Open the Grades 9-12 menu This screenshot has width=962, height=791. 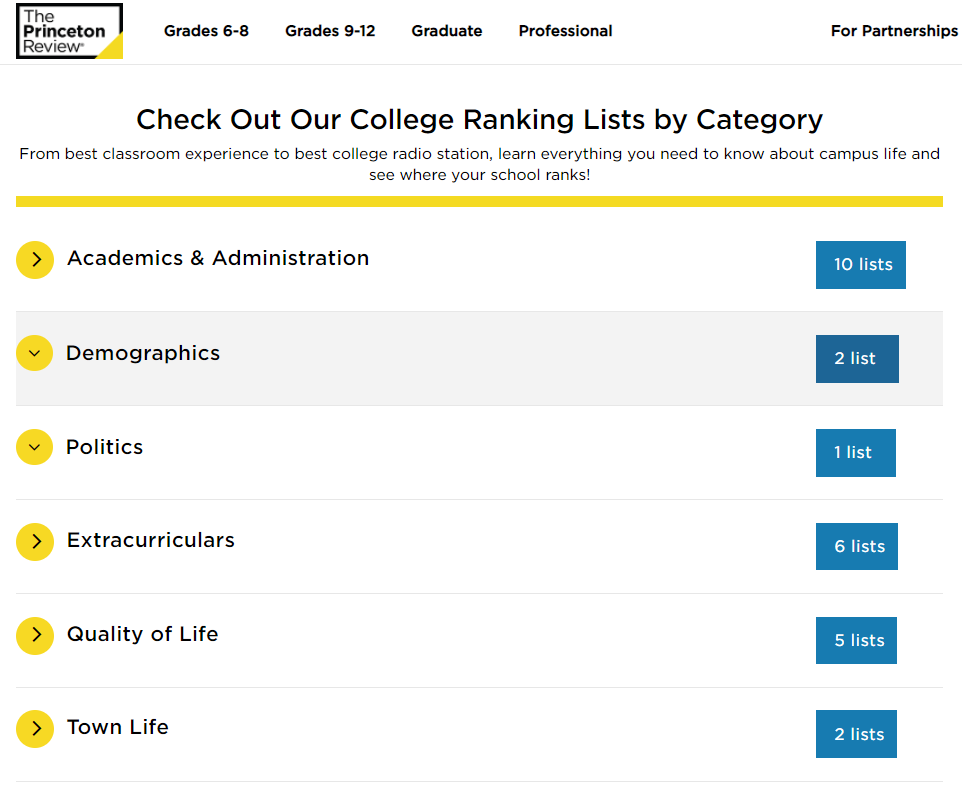(330, 31)
